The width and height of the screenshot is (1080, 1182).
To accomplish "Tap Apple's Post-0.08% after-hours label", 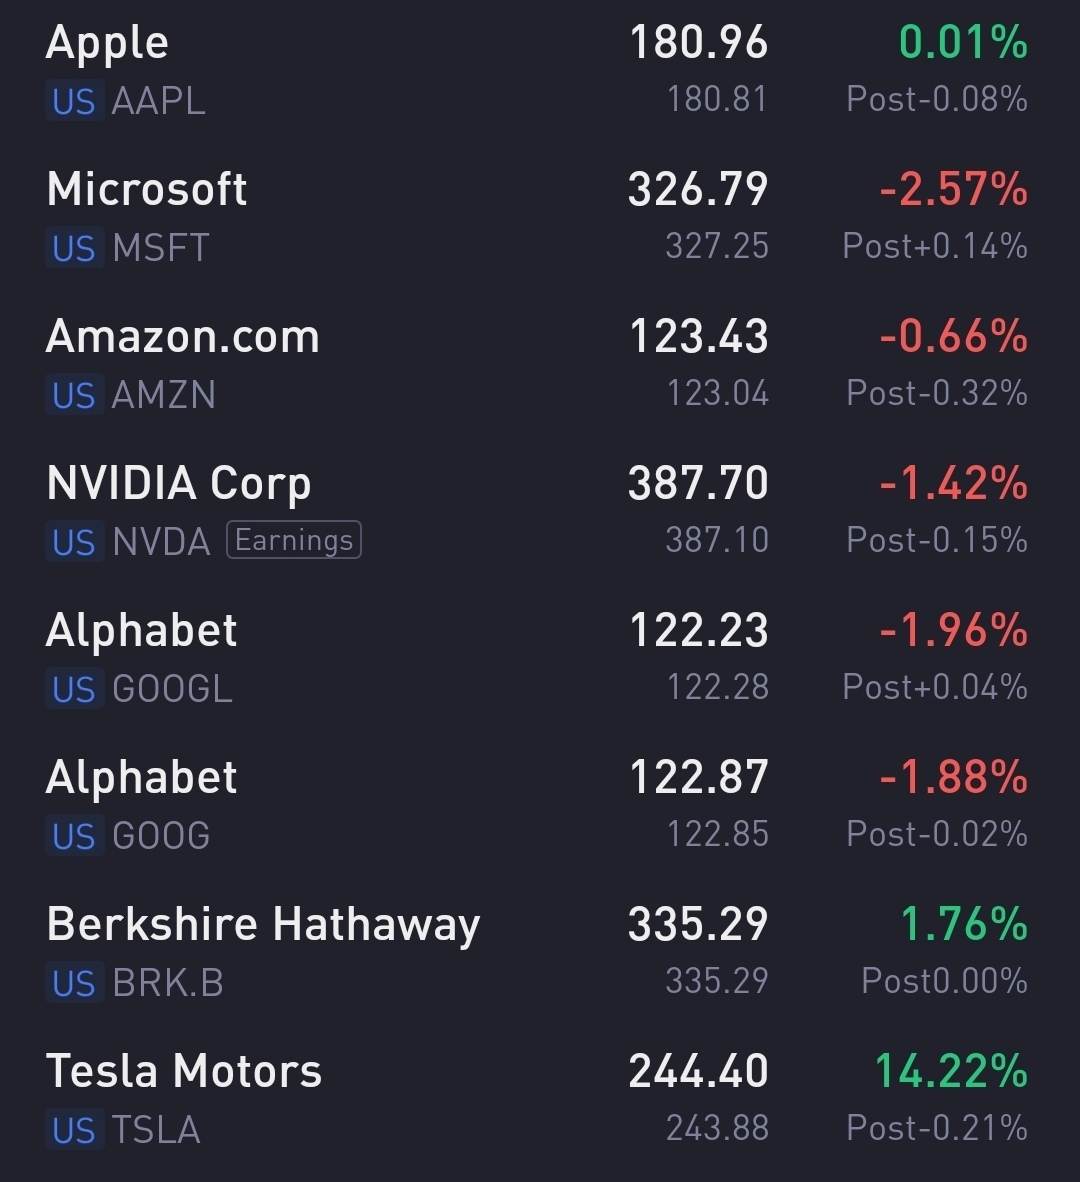I will pyautogui.click(x=936, y=100).
